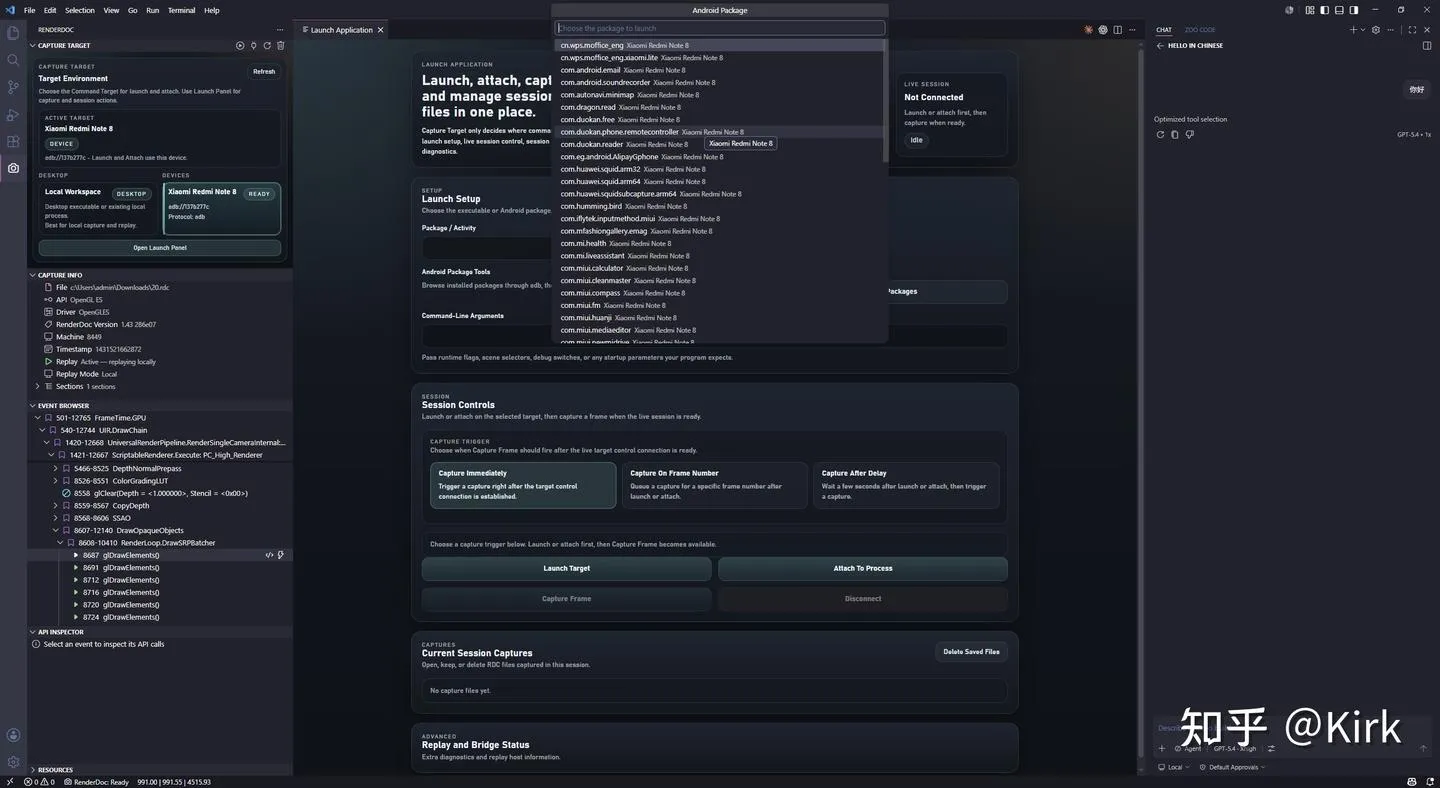Focus the package search input field

point(720,28)
